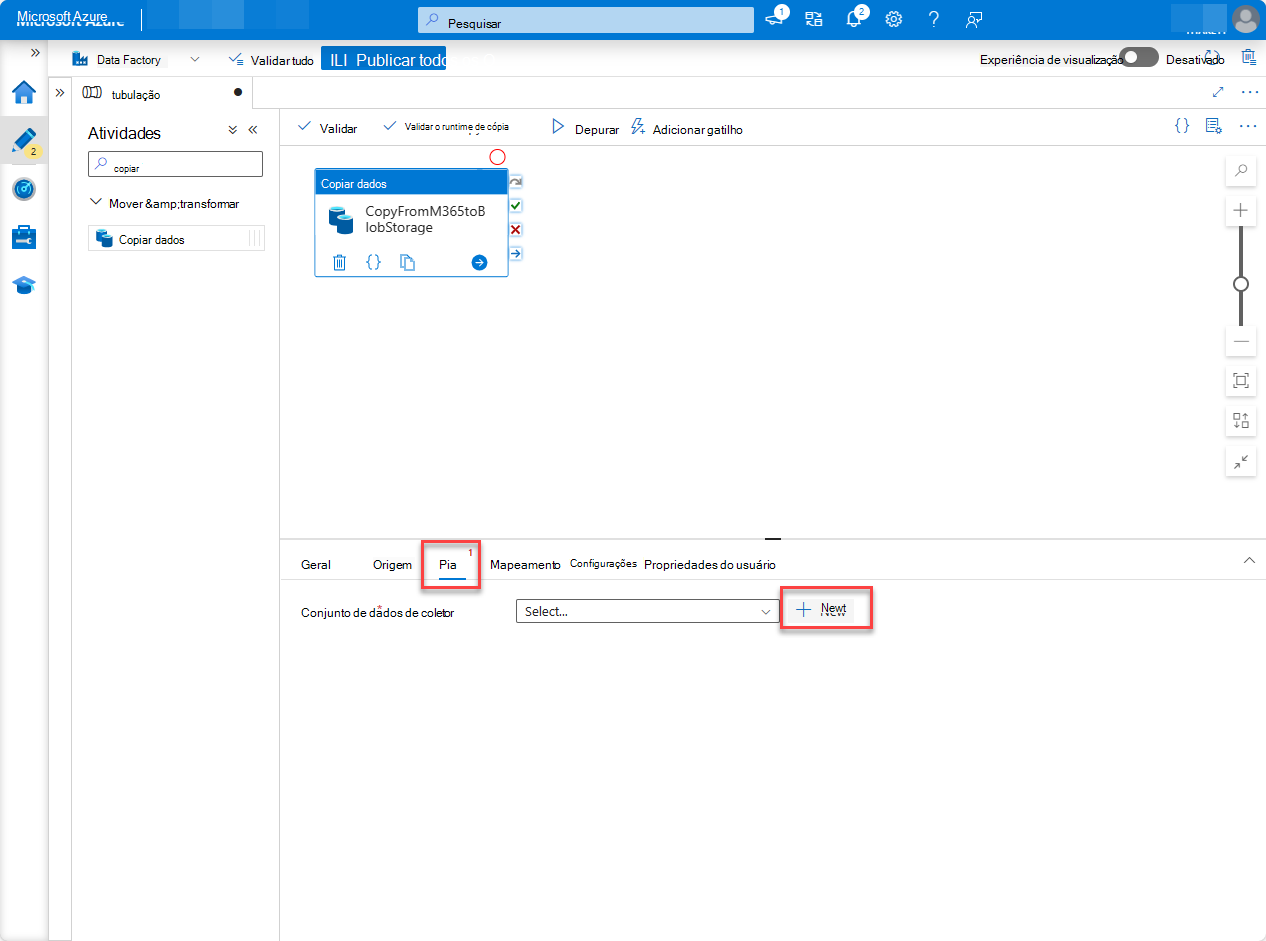Open the Monitor section from left sidebar
This screenshot has width=1266, height=941.
(22, 189)
